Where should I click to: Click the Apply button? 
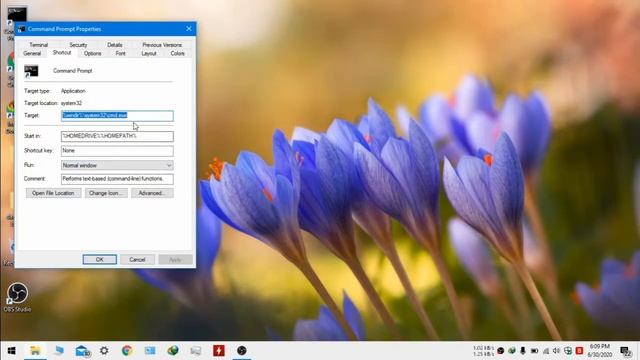(x=175, y=260)
